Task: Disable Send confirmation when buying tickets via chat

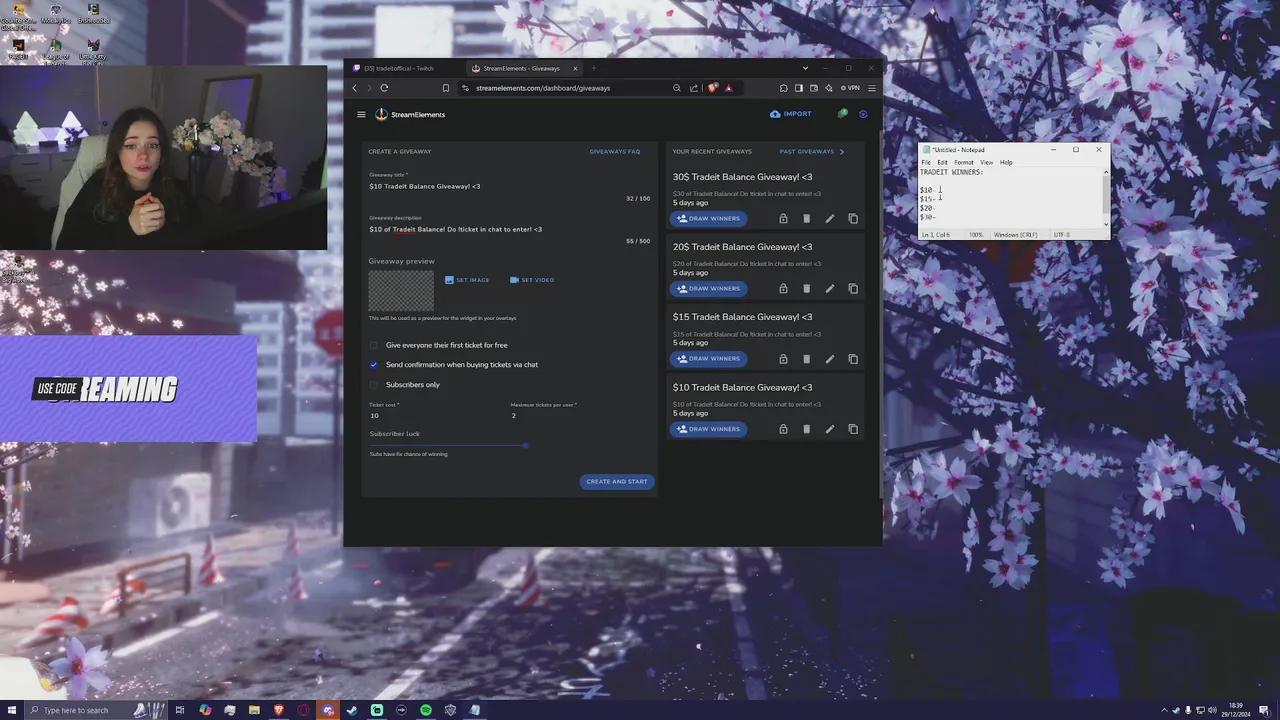Action: [374, 364]
